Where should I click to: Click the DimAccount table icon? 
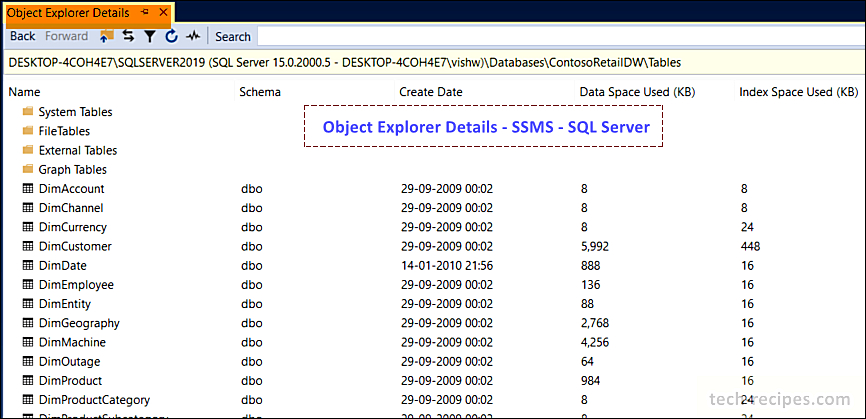point(28,189)
